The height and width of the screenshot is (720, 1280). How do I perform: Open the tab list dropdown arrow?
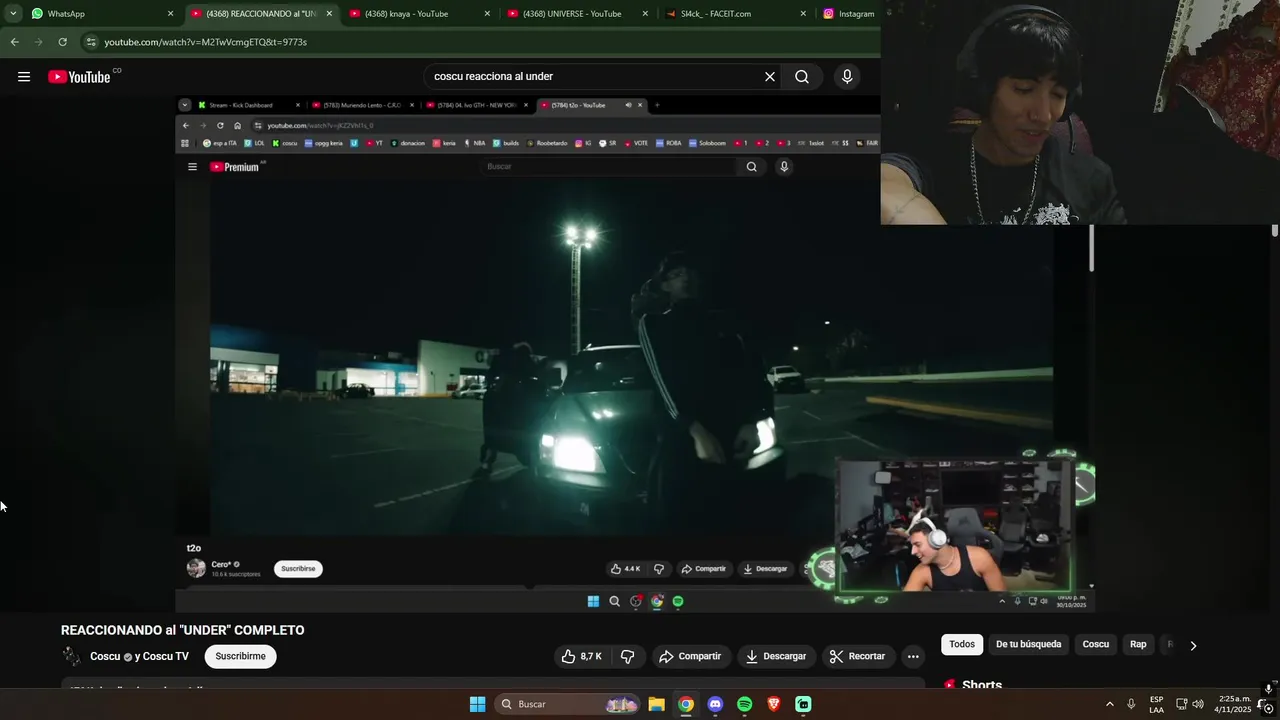(13, 14)
